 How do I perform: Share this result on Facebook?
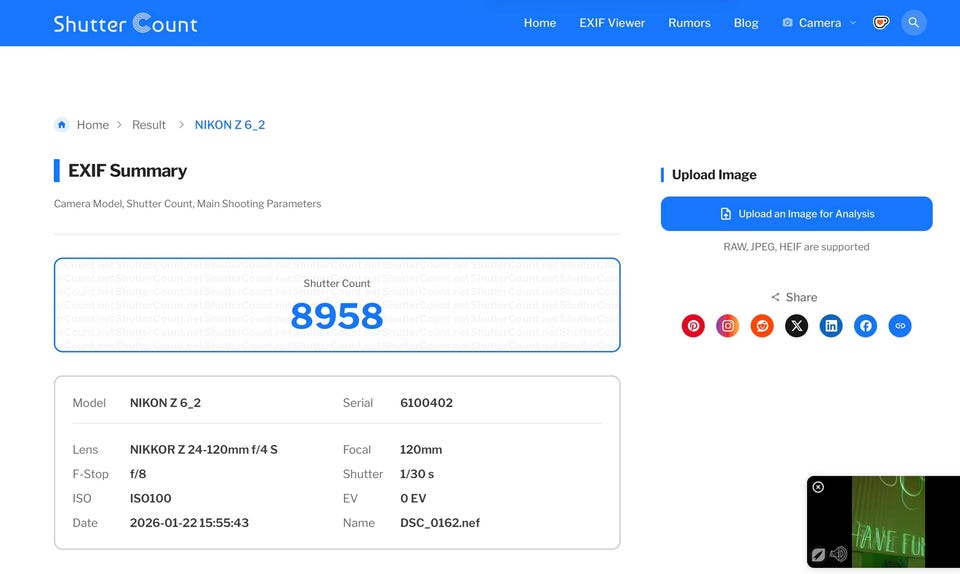click(866, 325)
